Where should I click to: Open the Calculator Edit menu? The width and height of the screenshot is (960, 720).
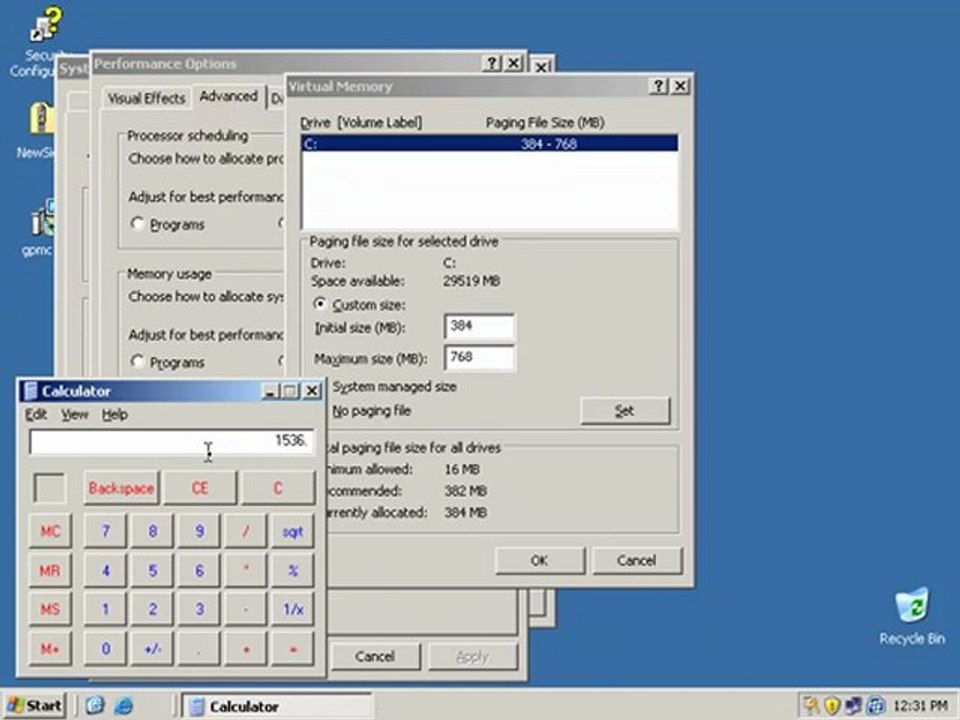[x=36, y=414]
